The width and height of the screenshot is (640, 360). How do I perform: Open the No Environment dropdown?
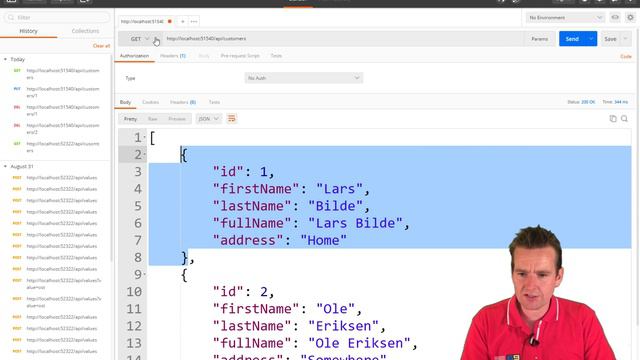pos(565,18)
